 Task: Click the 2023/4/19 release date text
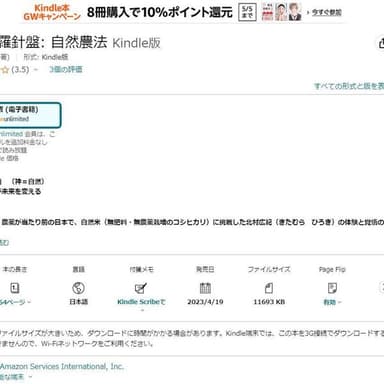[205, 302]
